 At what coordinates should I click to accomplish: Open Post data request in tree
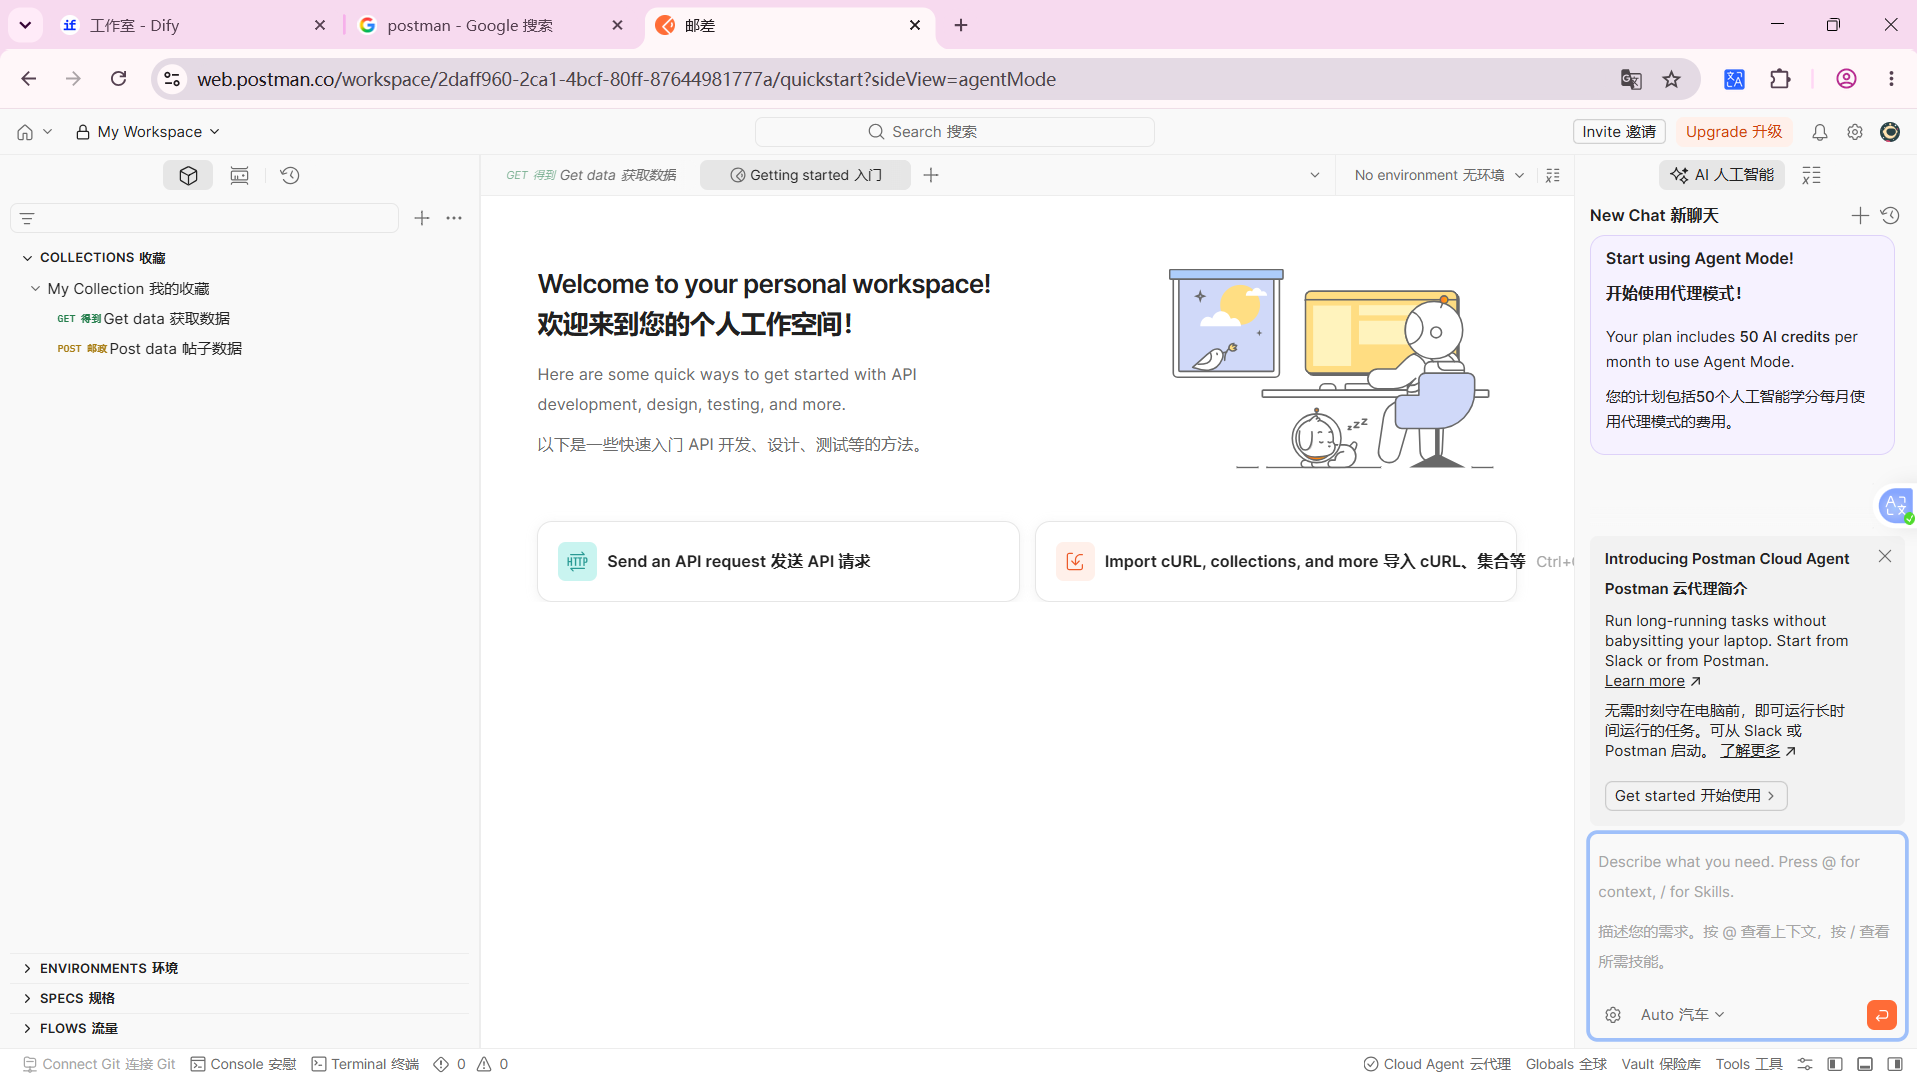point(149,348)
